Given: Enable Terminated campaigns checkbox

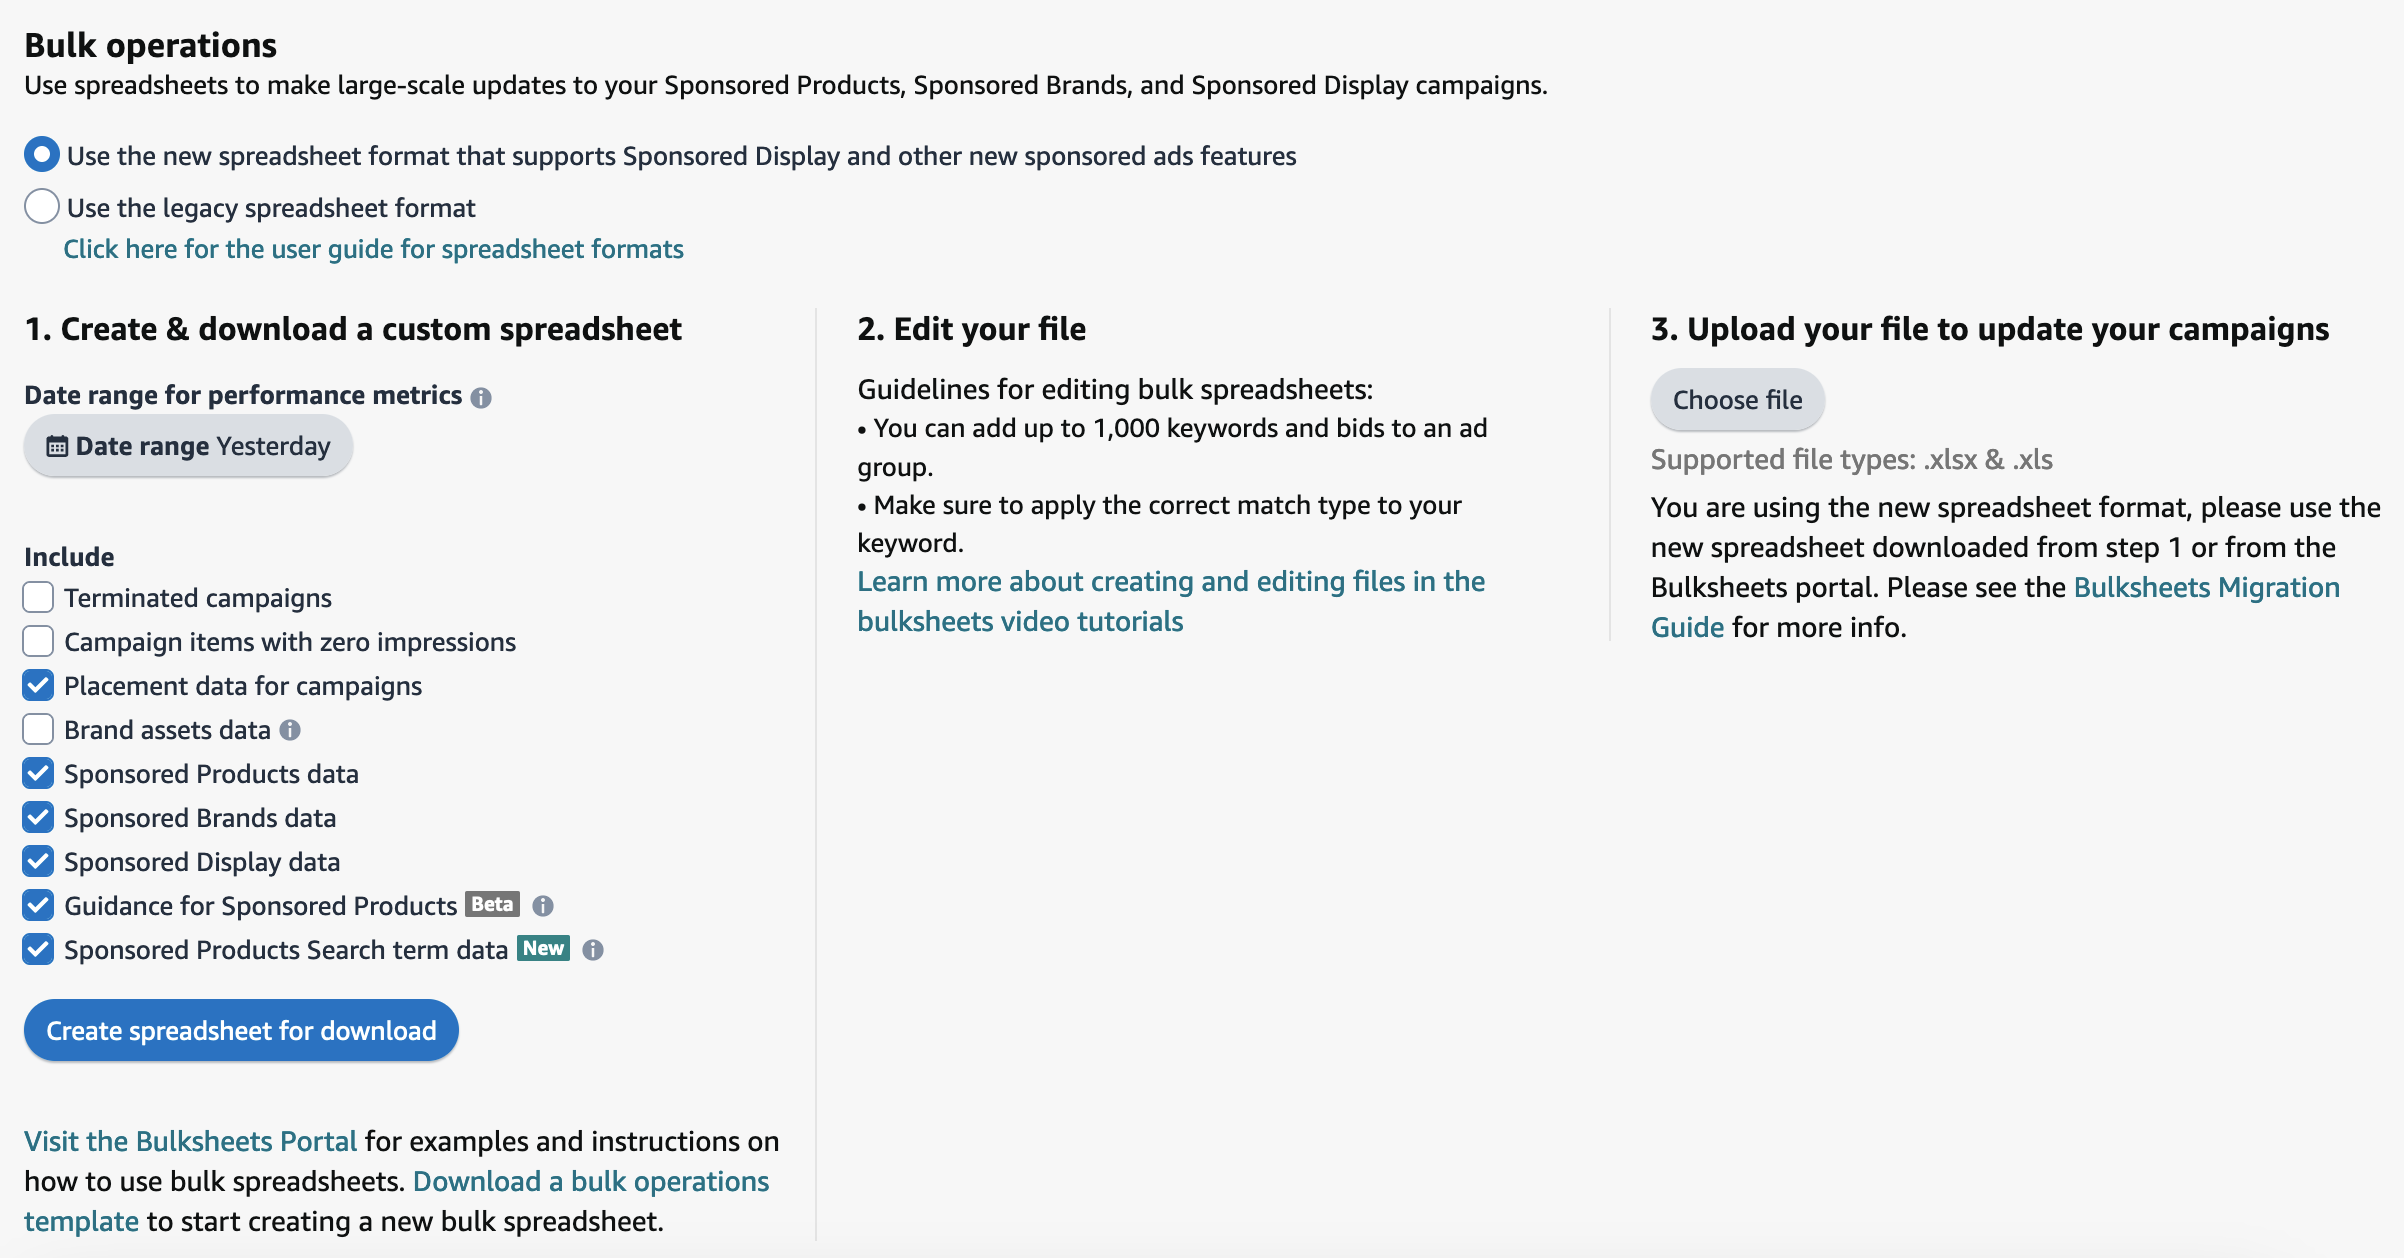Looking at the screenshot, I should (38, 598).
